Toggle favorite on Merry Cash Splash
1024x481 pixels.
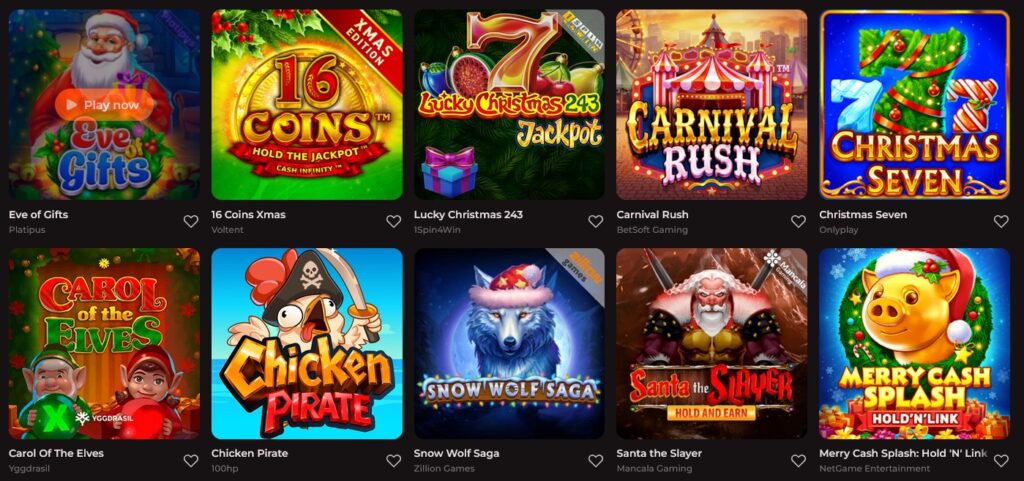(x=1001, y=461)
